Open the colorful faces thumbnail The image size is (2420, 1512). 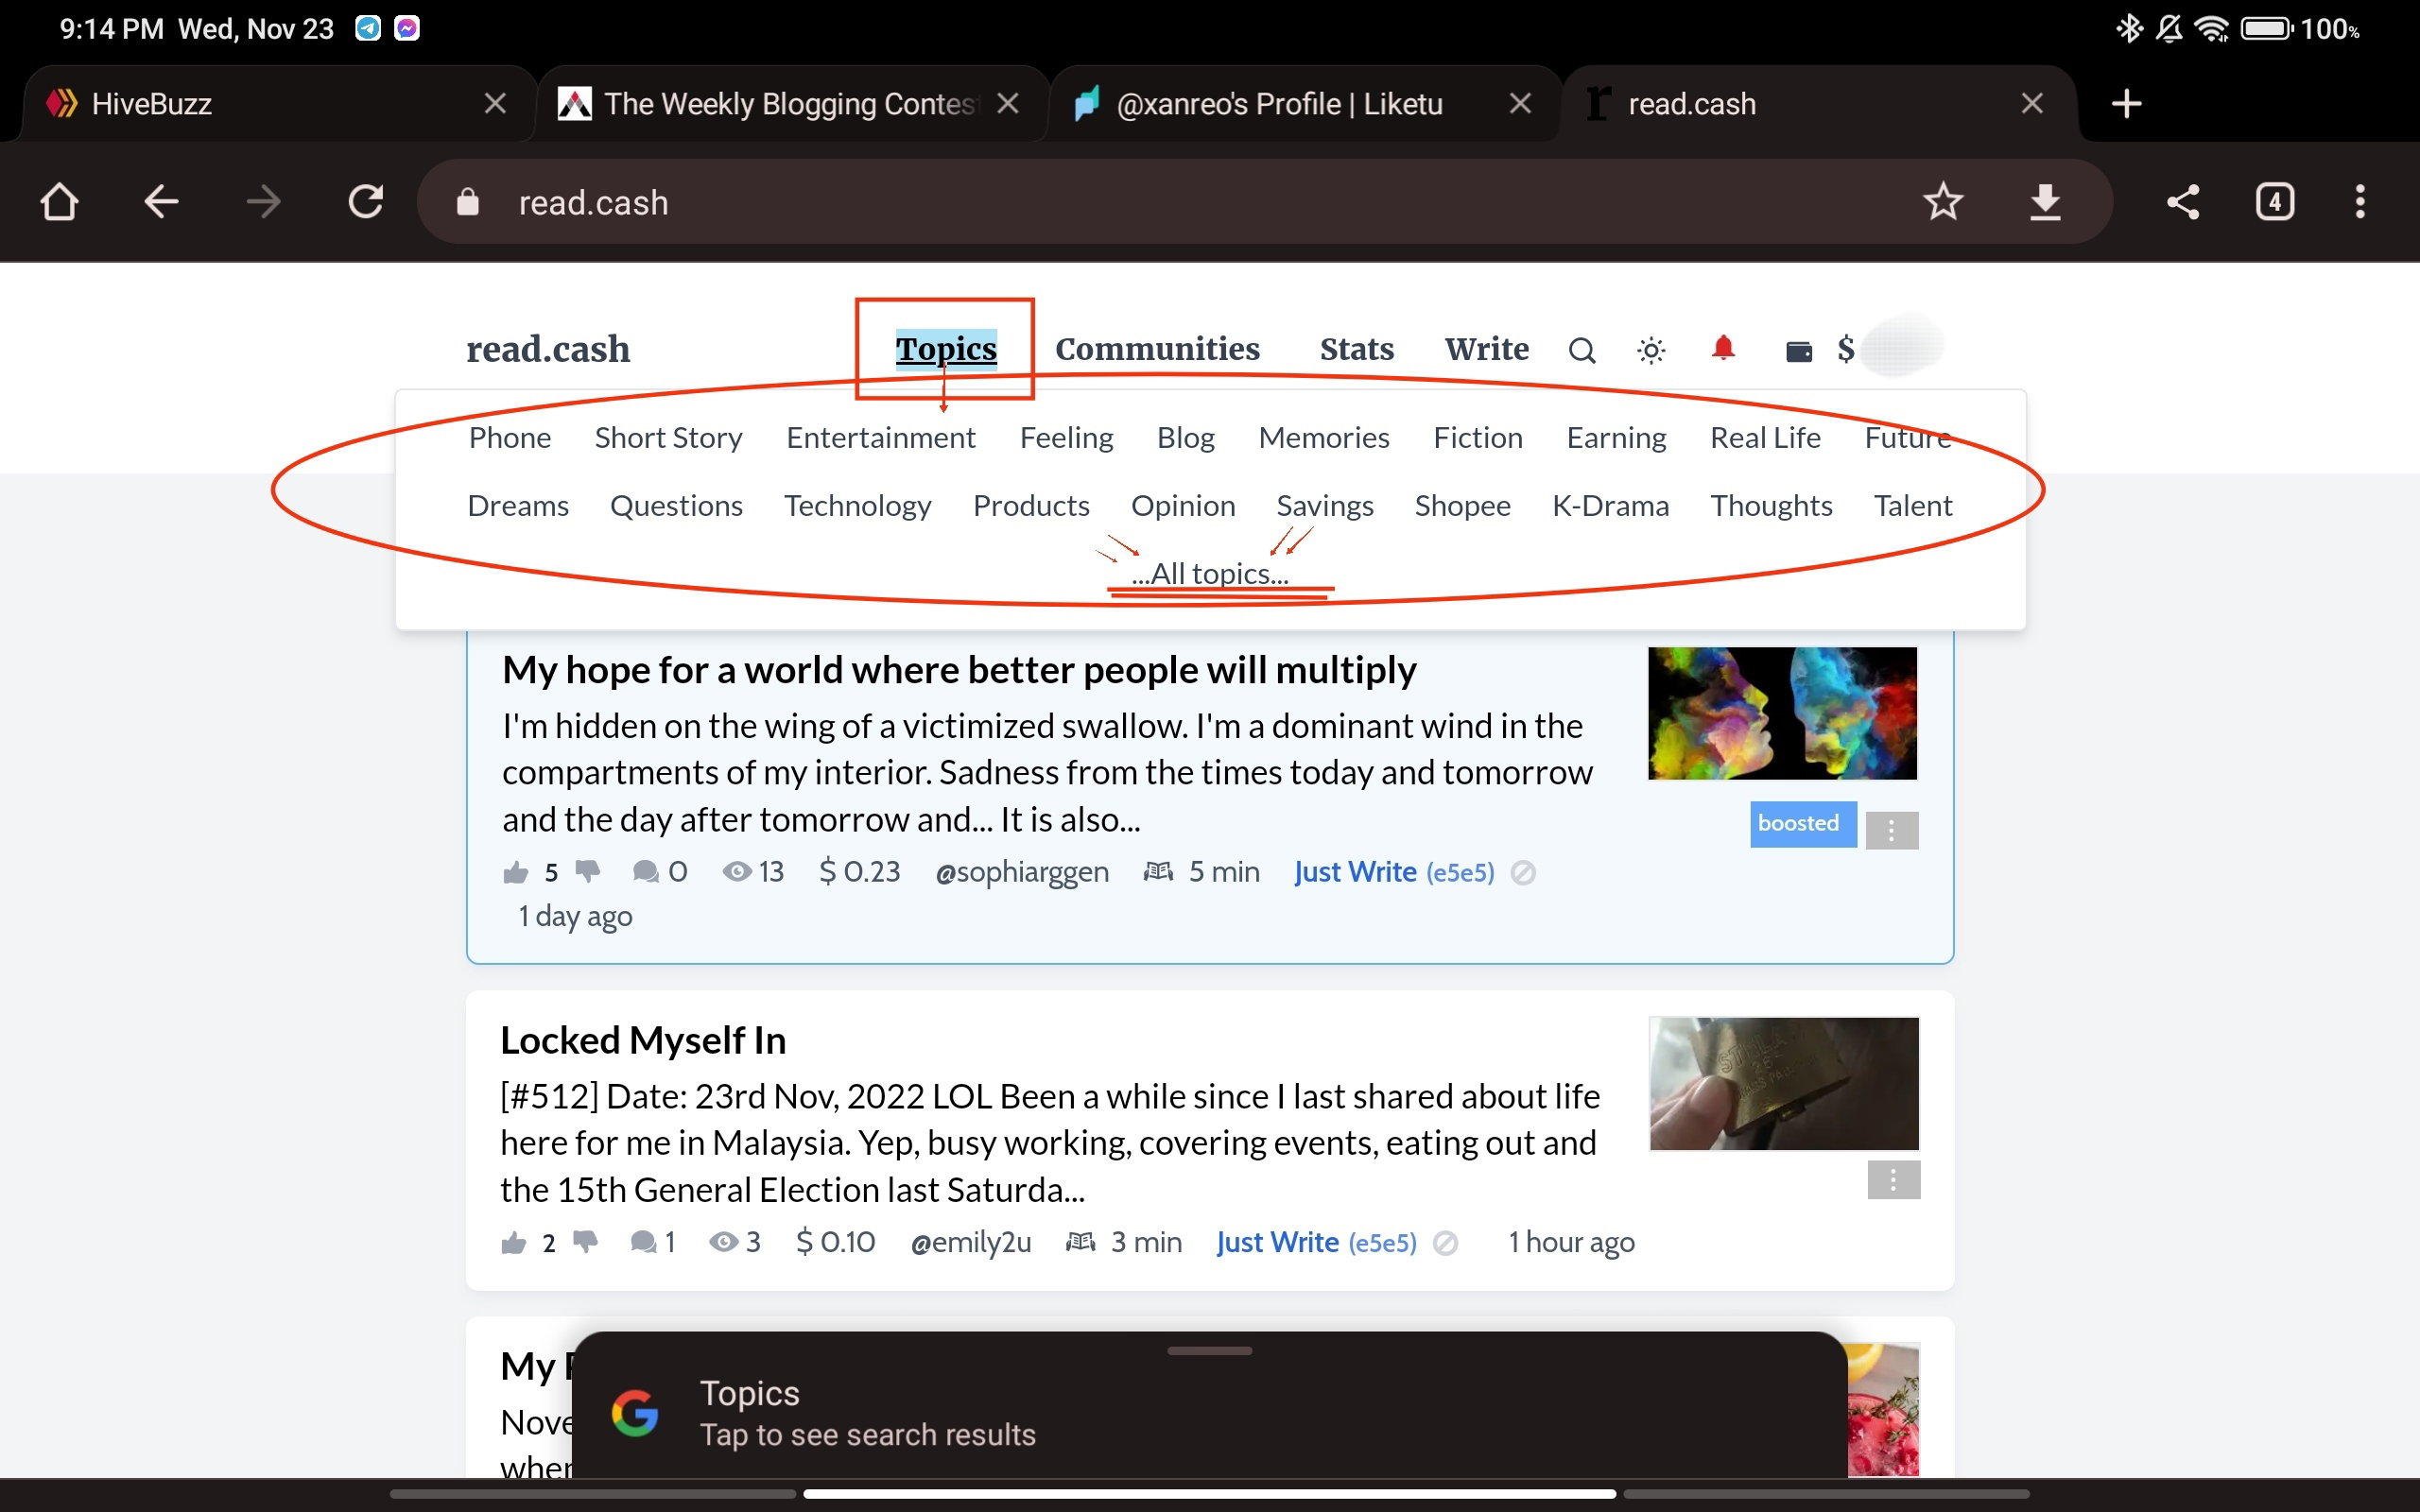(x=1782, y=713)
